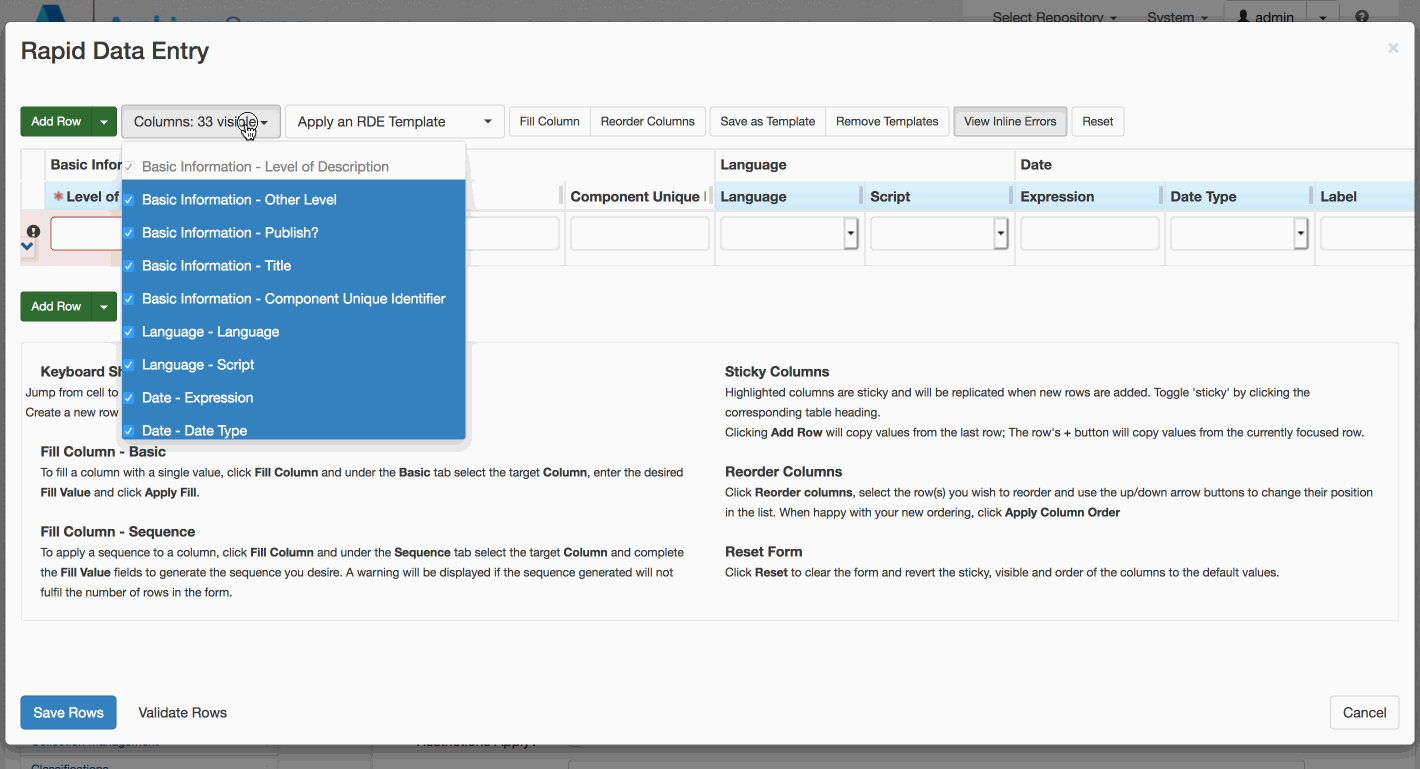The image size is (1420, 769).
Task: Expand the lower Add Row split arrow
Action: 104,307
